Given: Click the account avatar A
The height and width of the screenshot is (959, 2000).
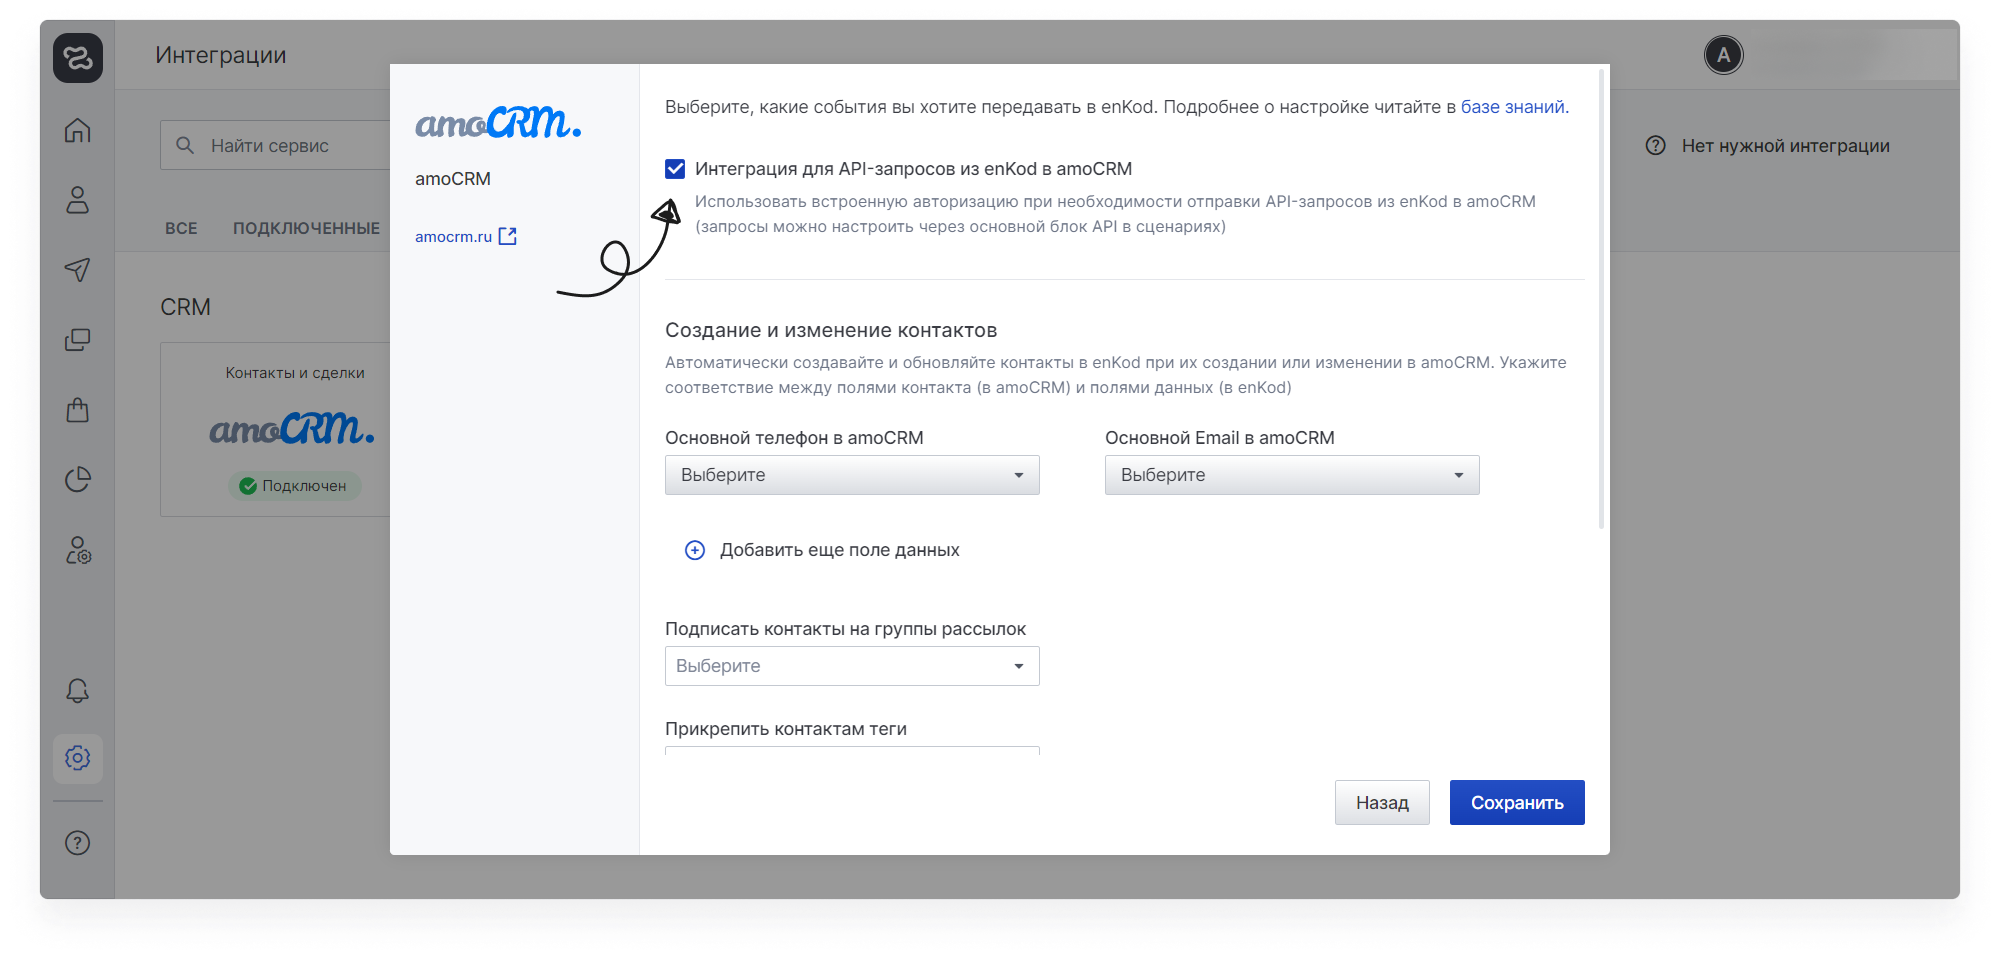Looking at the screenshot, I should (1723, 55).
